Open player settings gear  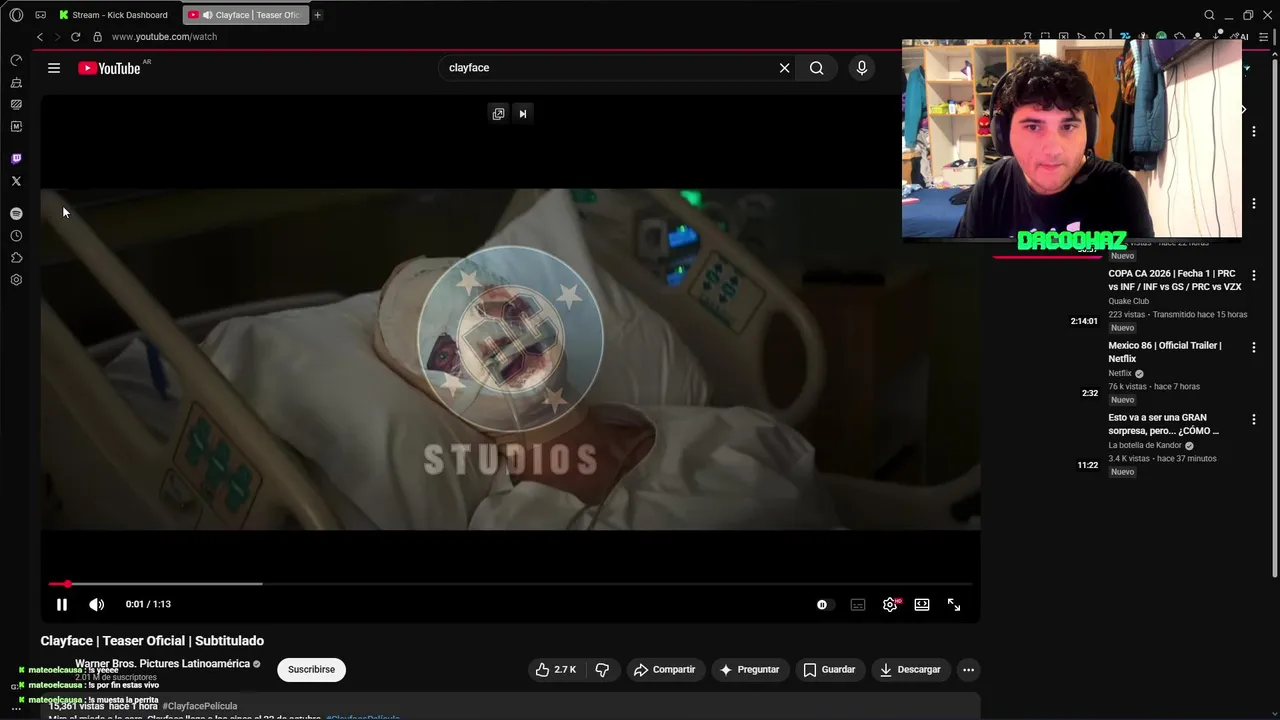click(890, 604)
